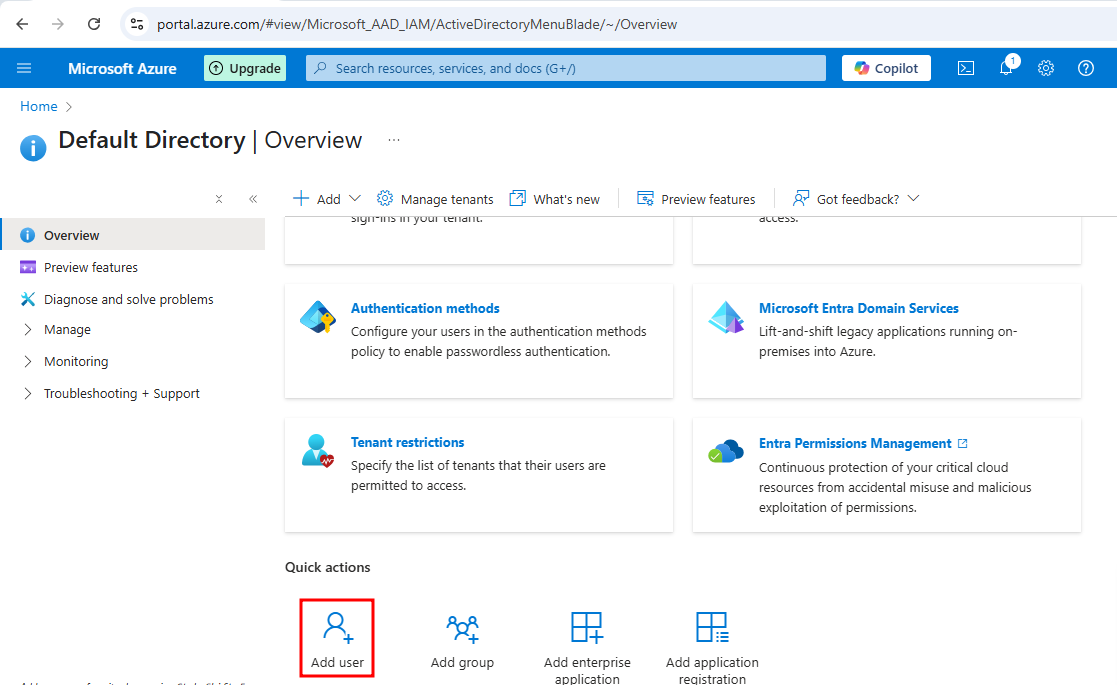Click the sidebar close X icon
The width and height of the screenshot is (1117, 685).
(x=219, y=199)
